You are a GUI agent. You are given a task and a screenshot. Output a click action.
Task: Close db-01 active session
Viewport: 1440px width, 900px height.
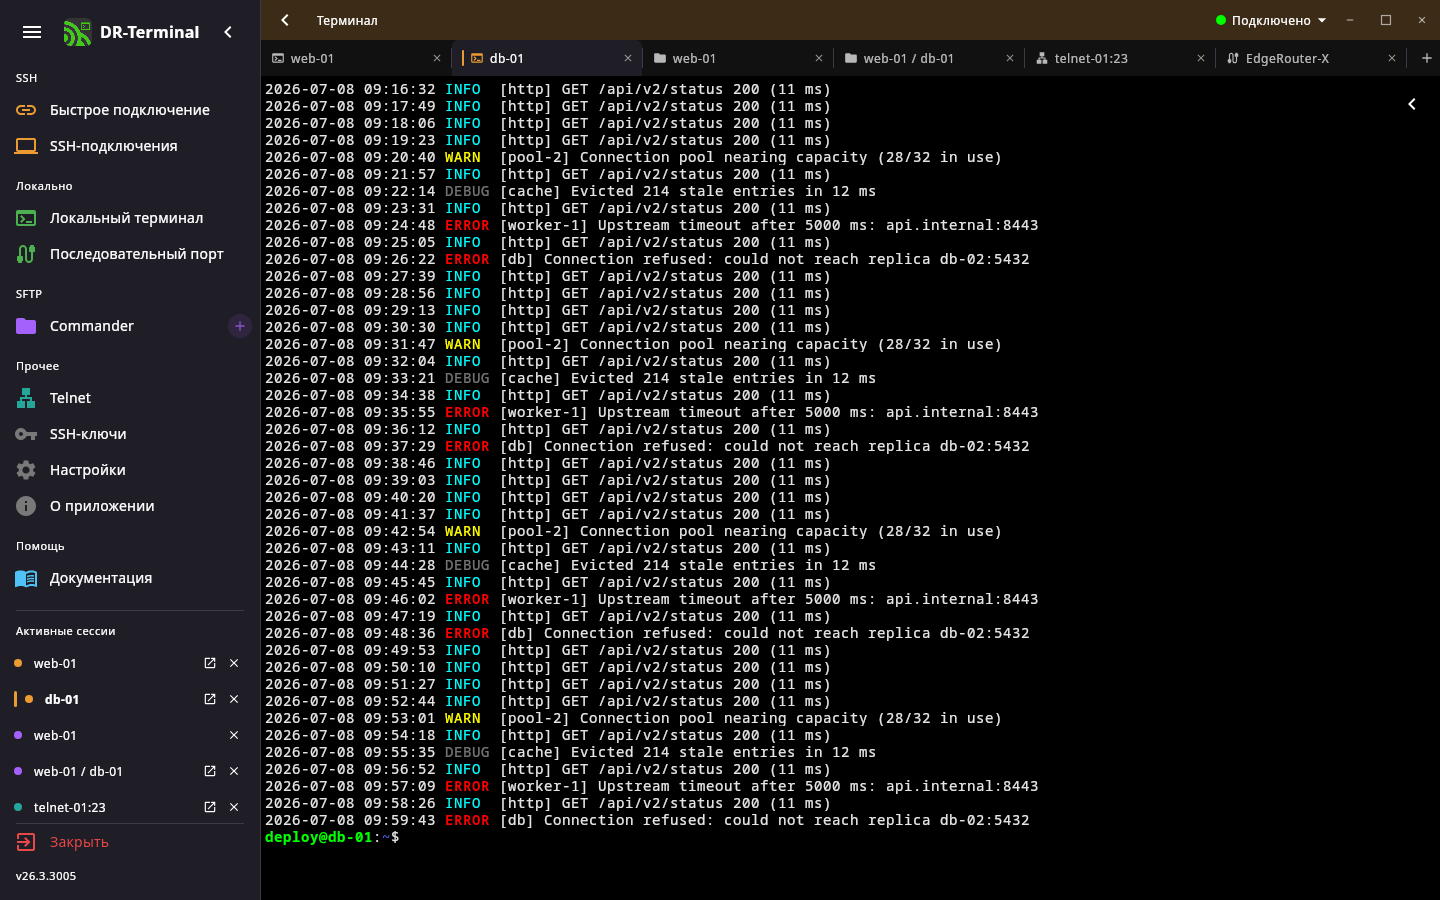[x=234, y=699]
